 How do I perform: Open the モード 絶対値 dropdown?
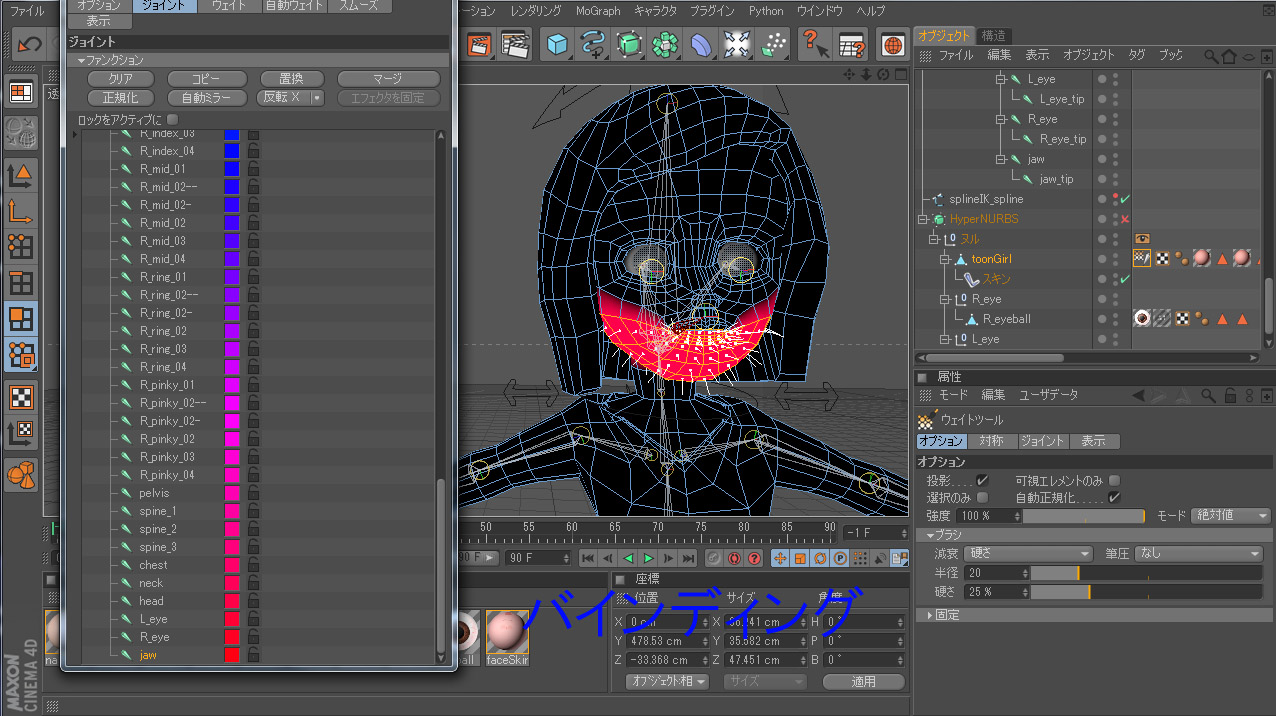pos(1231,516)
